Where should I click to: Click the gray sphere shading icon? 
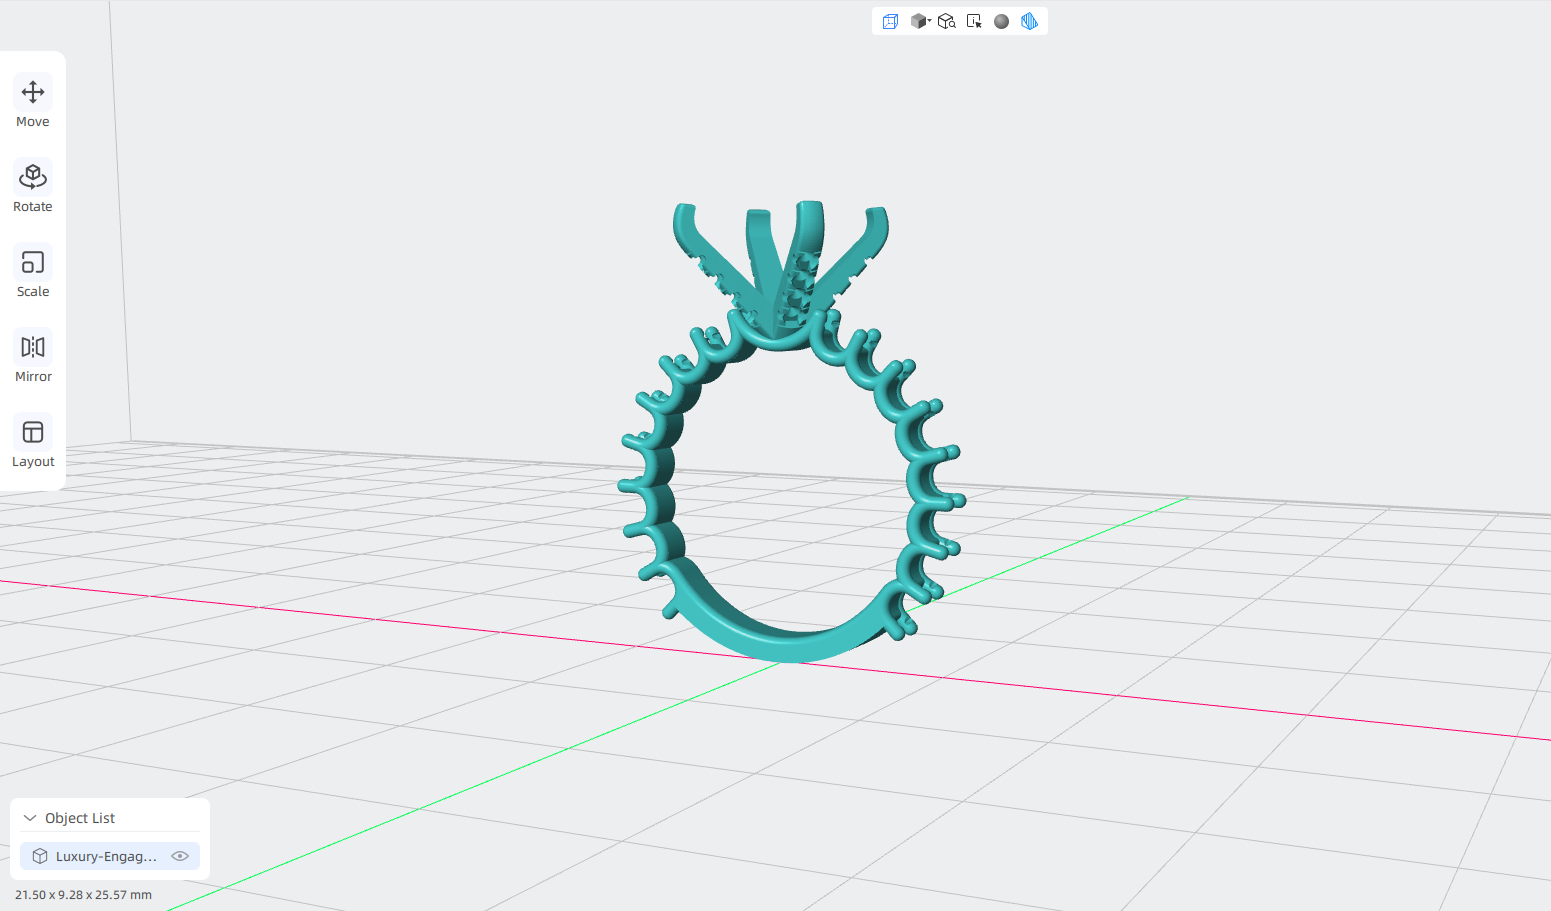pos(1001,21)
